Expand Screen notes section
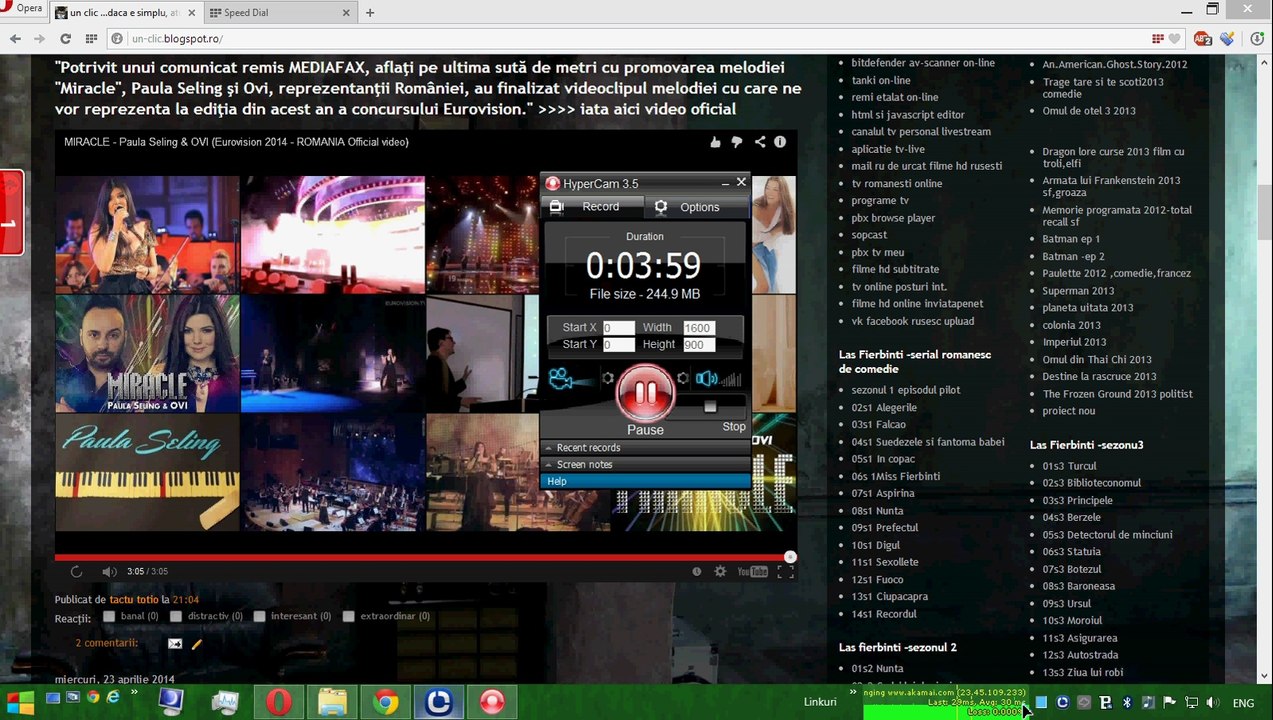The height and width of the screenshot is (720, 1273). 645,465
